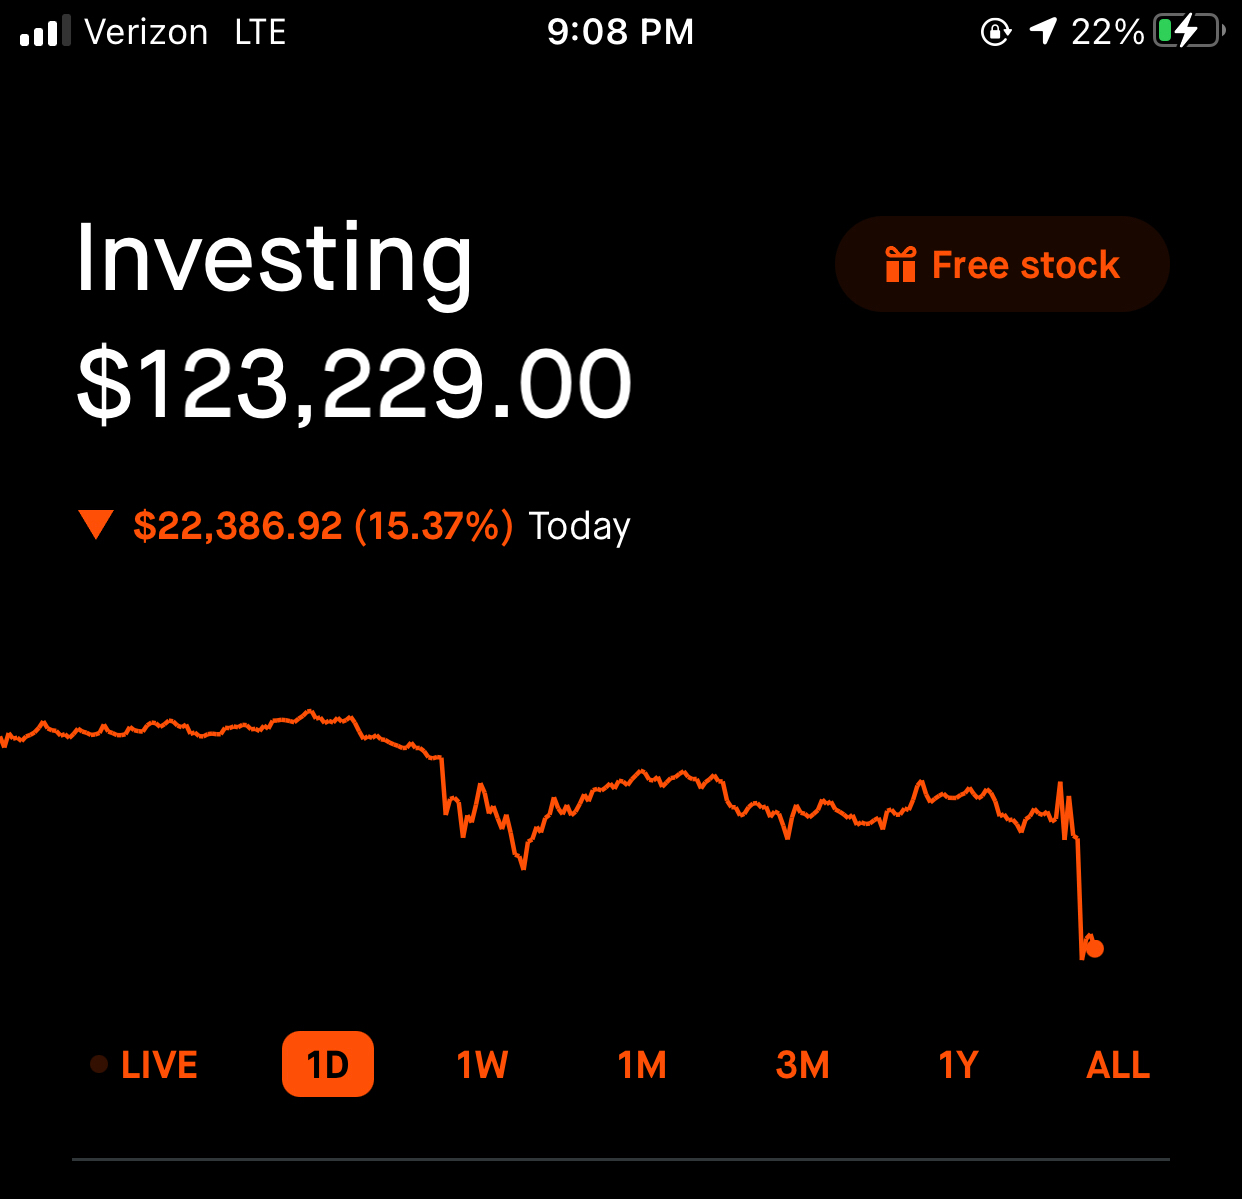Viewport: 1242px width, 1199px height.
Task: Tap the LIVE status dot
Action: point(99,1064)
